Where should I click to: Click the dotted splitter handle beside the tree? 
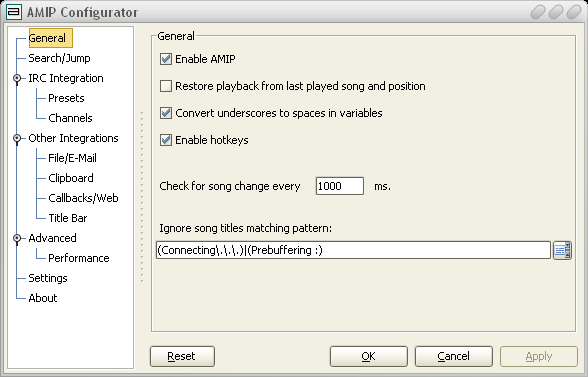click(142, 196)
